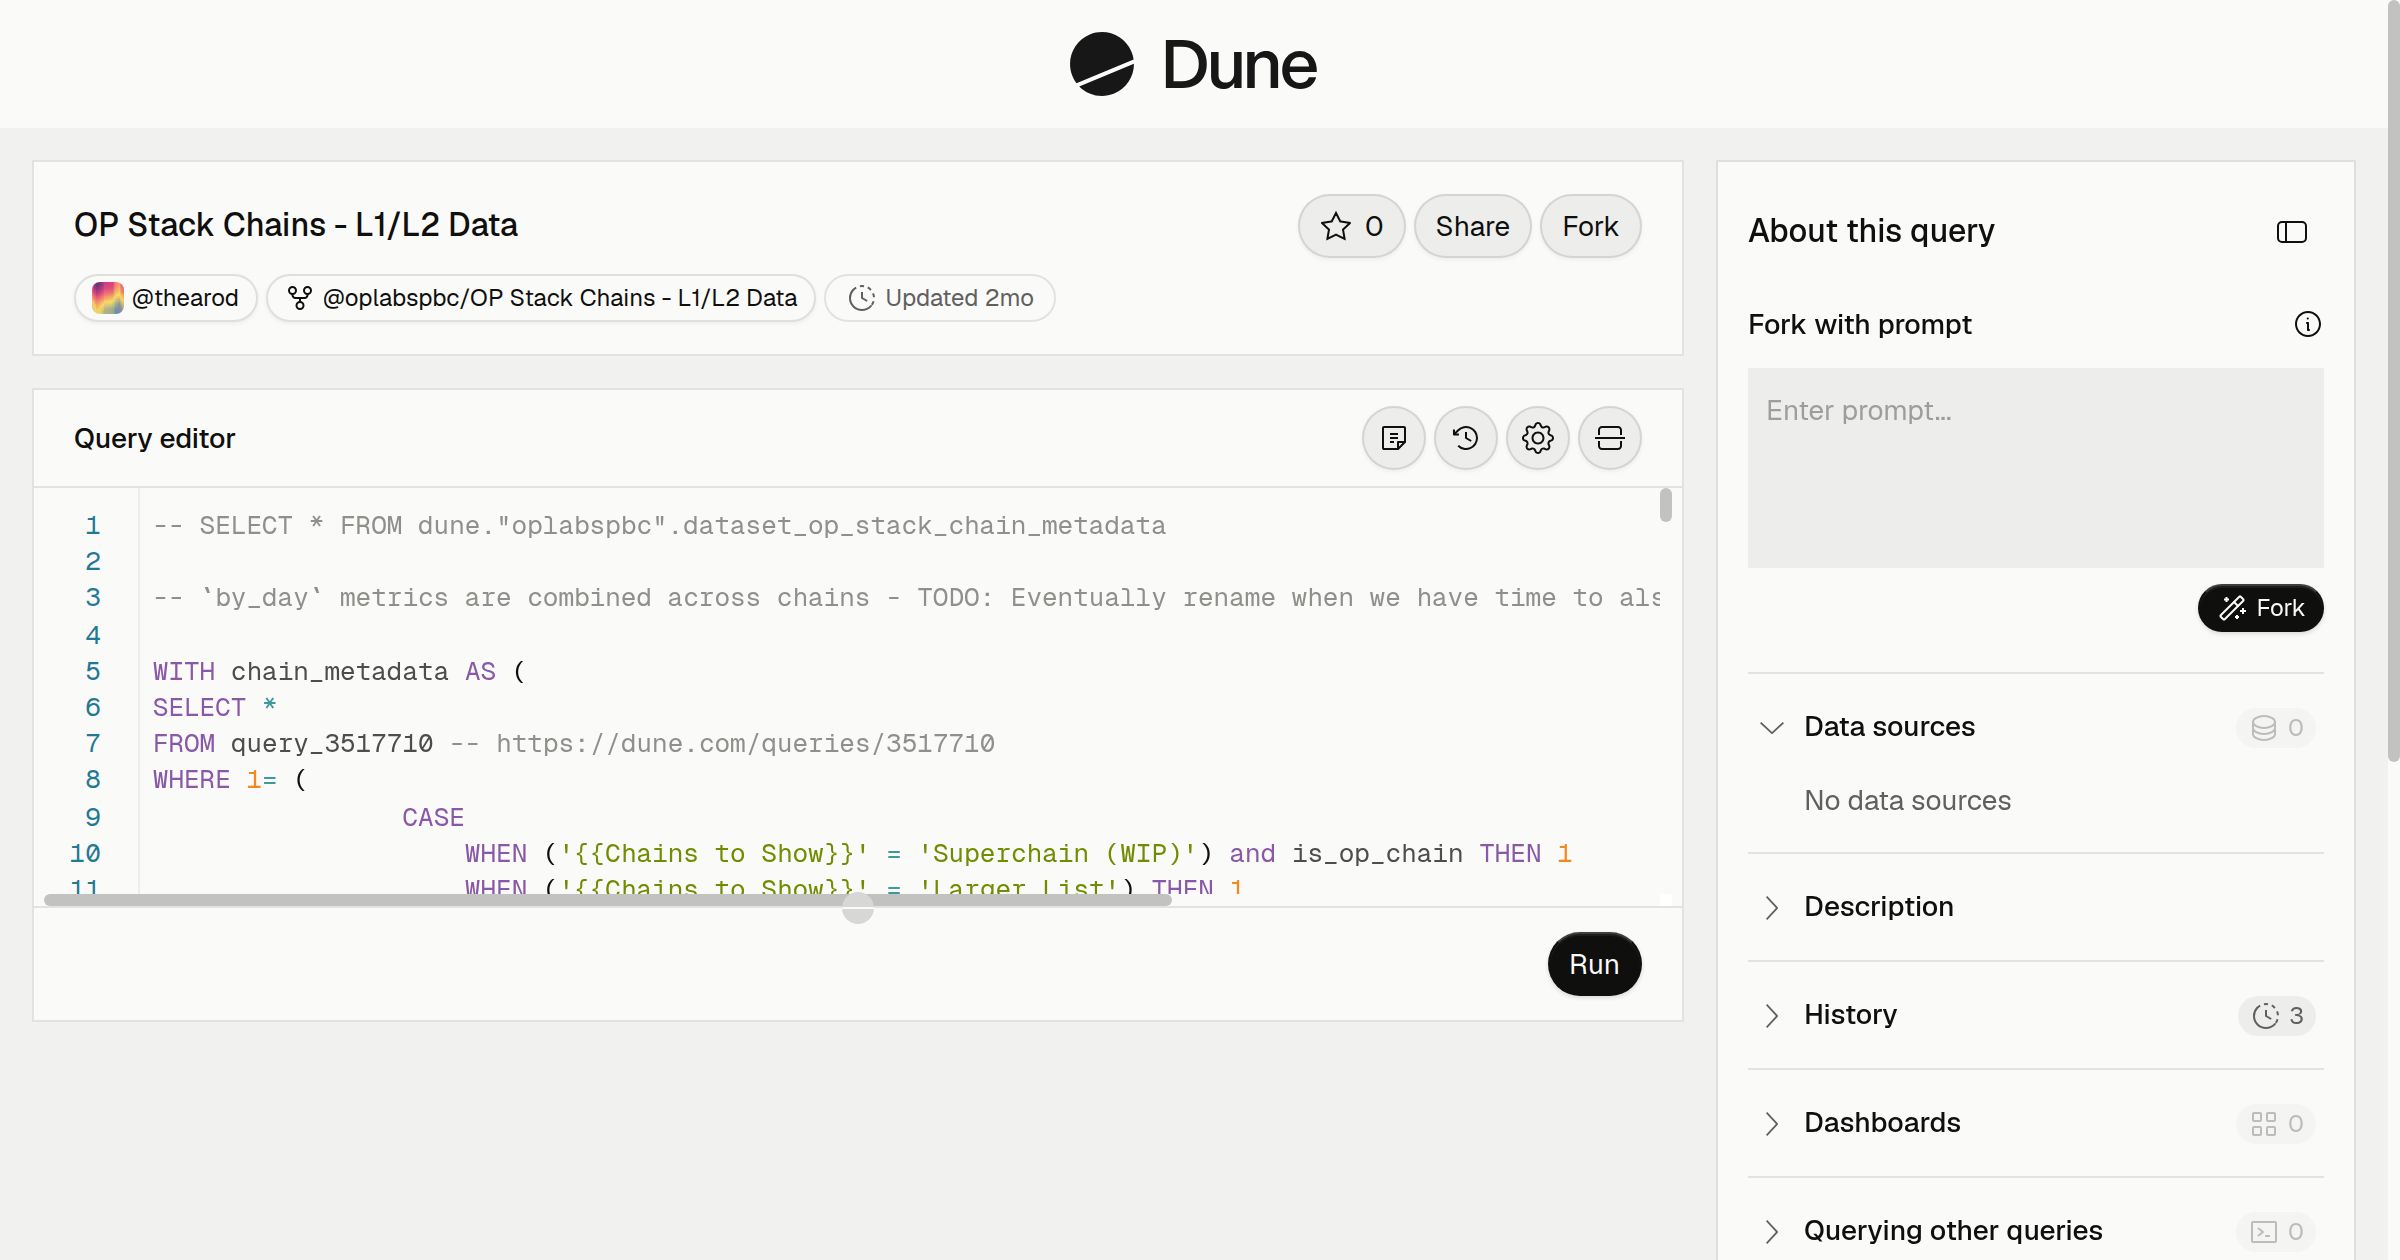Click the query title OP Stack Chains - L1/L2 Data
Image resolution: width=2400 pixels, height=1260 pixels.
click(296, 225)
